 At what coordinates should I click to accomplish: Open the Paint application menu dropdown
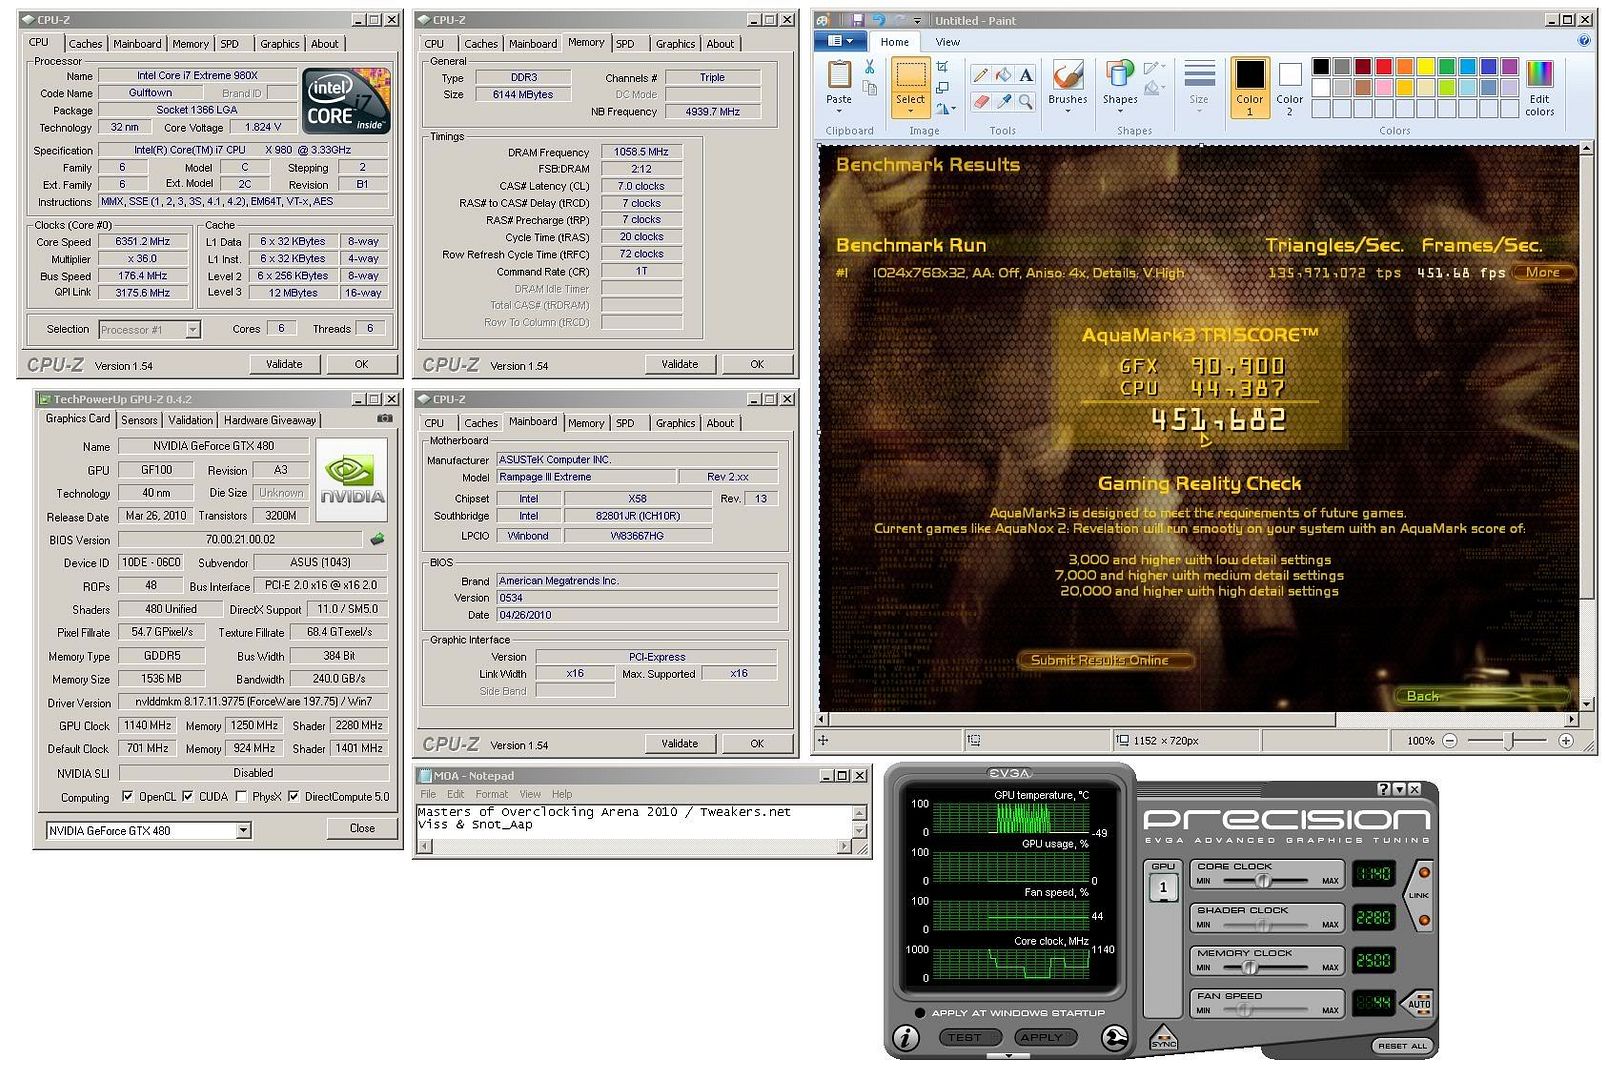pos(840,41)
